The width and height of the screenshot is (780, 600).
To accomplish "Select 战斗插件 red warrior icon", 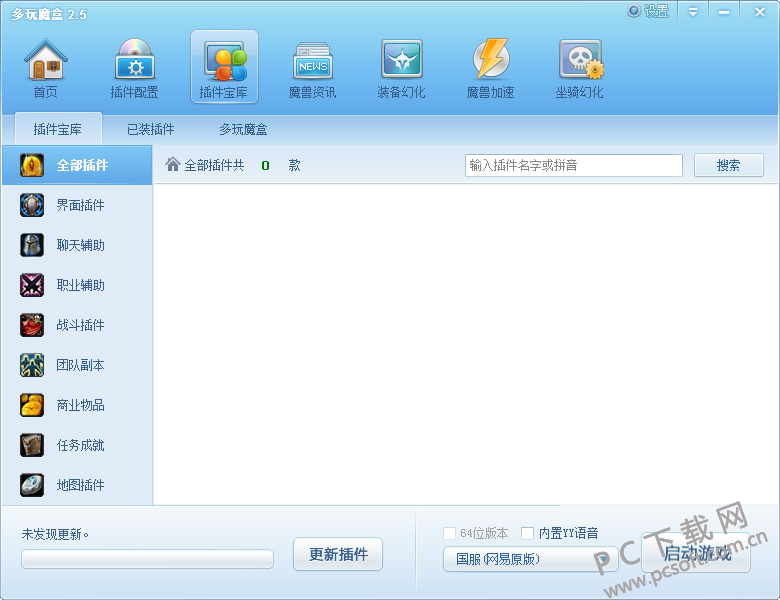I will point(32,325).
